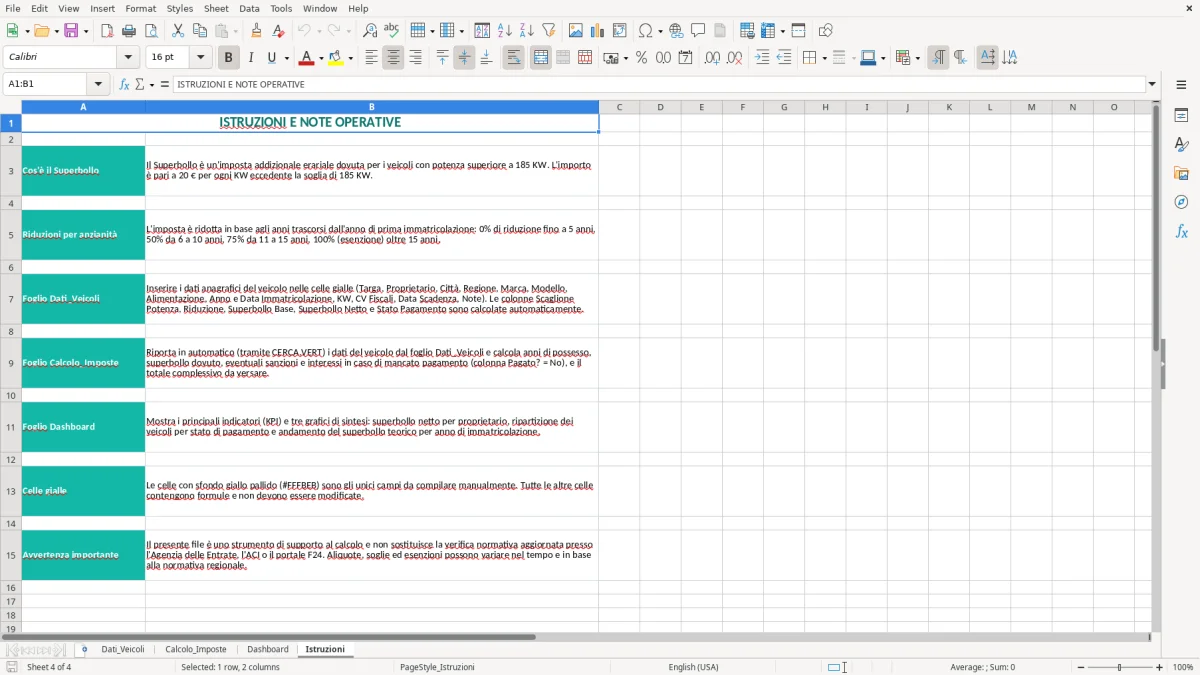Click the Copy icon
The width and height of the screenshot is (1200, 675).
point(200,31)
